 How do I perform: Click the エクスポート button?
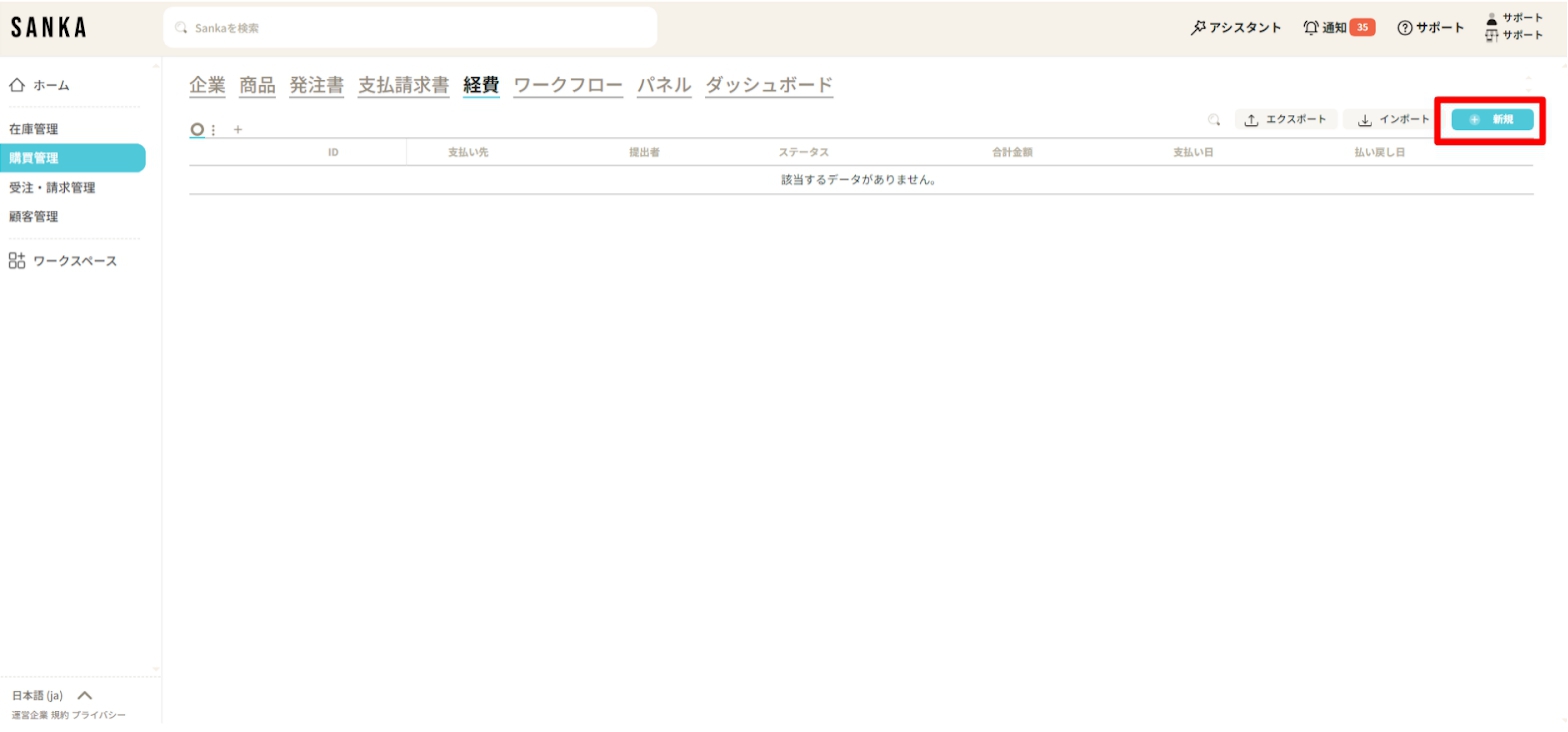[1286, 120]
